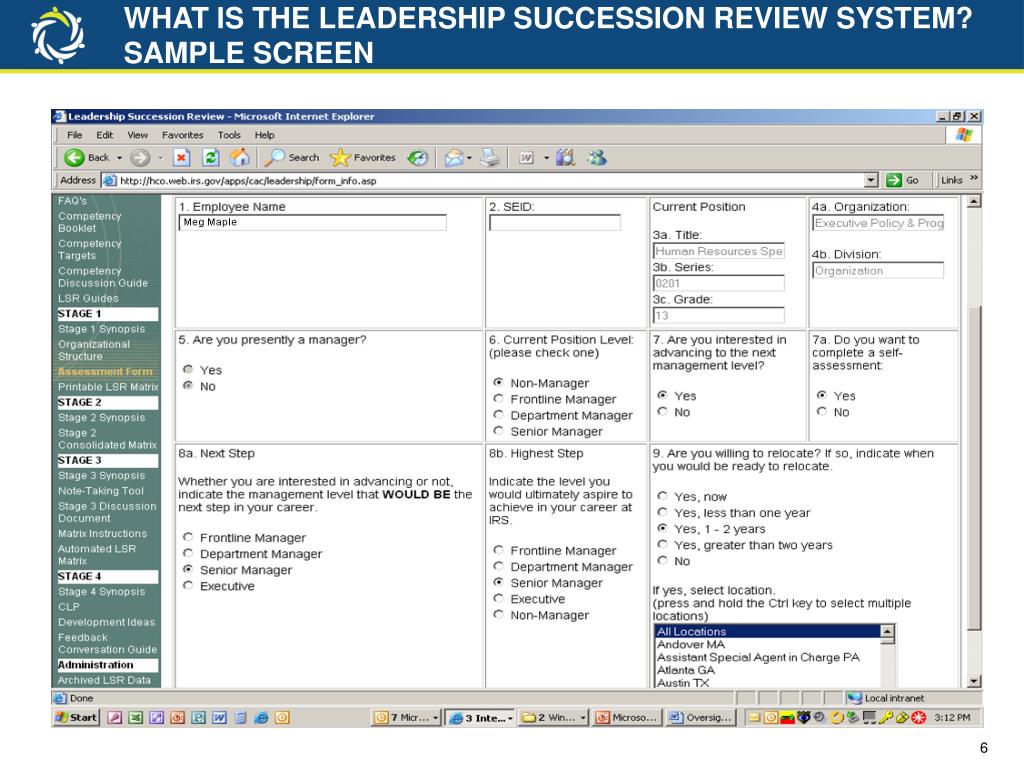The height and width of the screenshot is (768, 1024).
Task: Click the Forward arrow icon
Action: click(x=140, y=157)
